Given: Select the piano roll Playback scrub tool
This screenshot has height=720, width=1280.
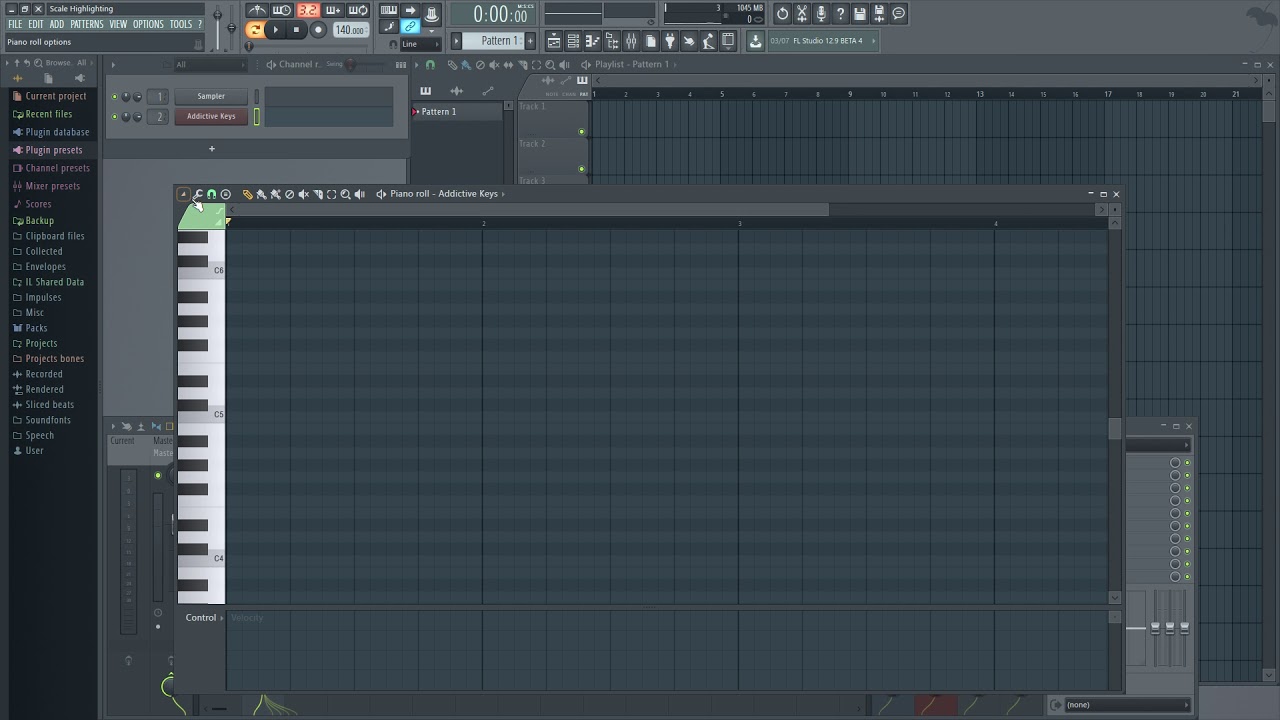Looking at the screenshot, I should coord(360,194).
